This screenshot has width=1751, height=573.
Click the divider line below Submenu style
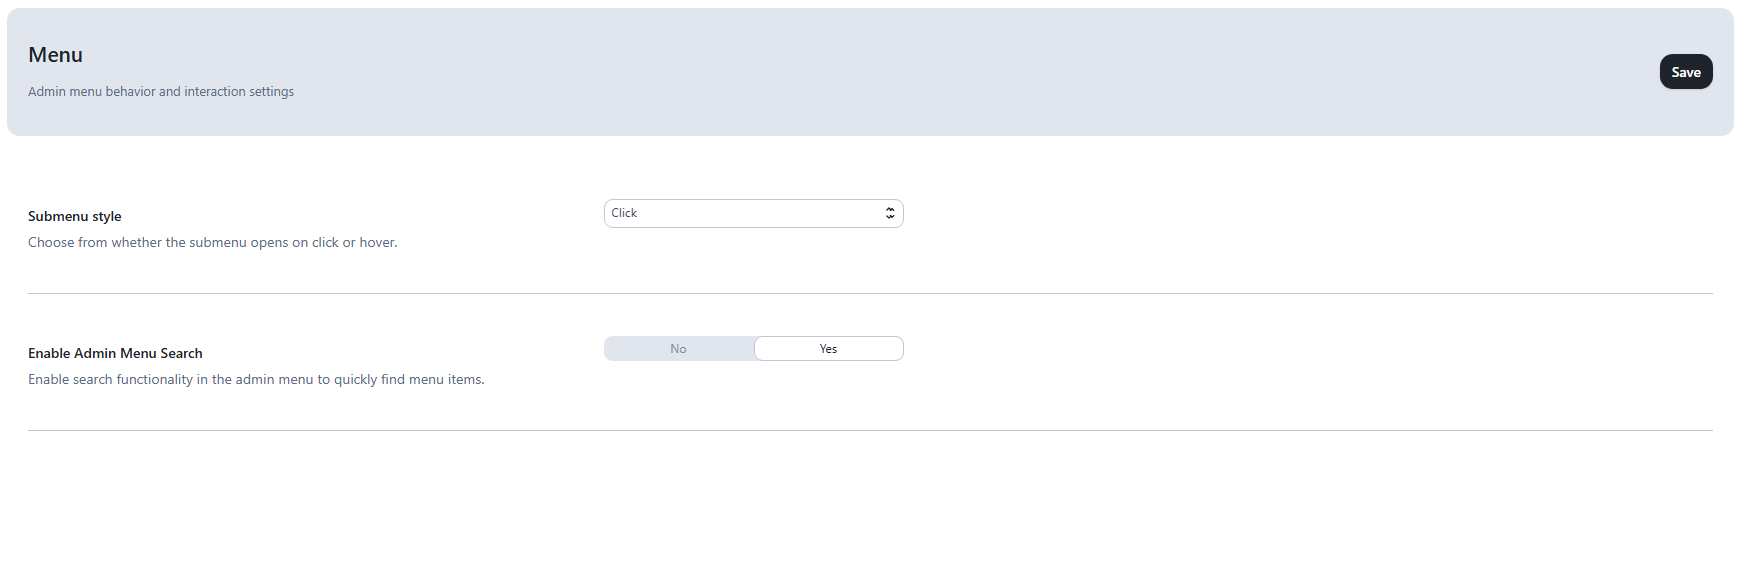click(870, 293)
